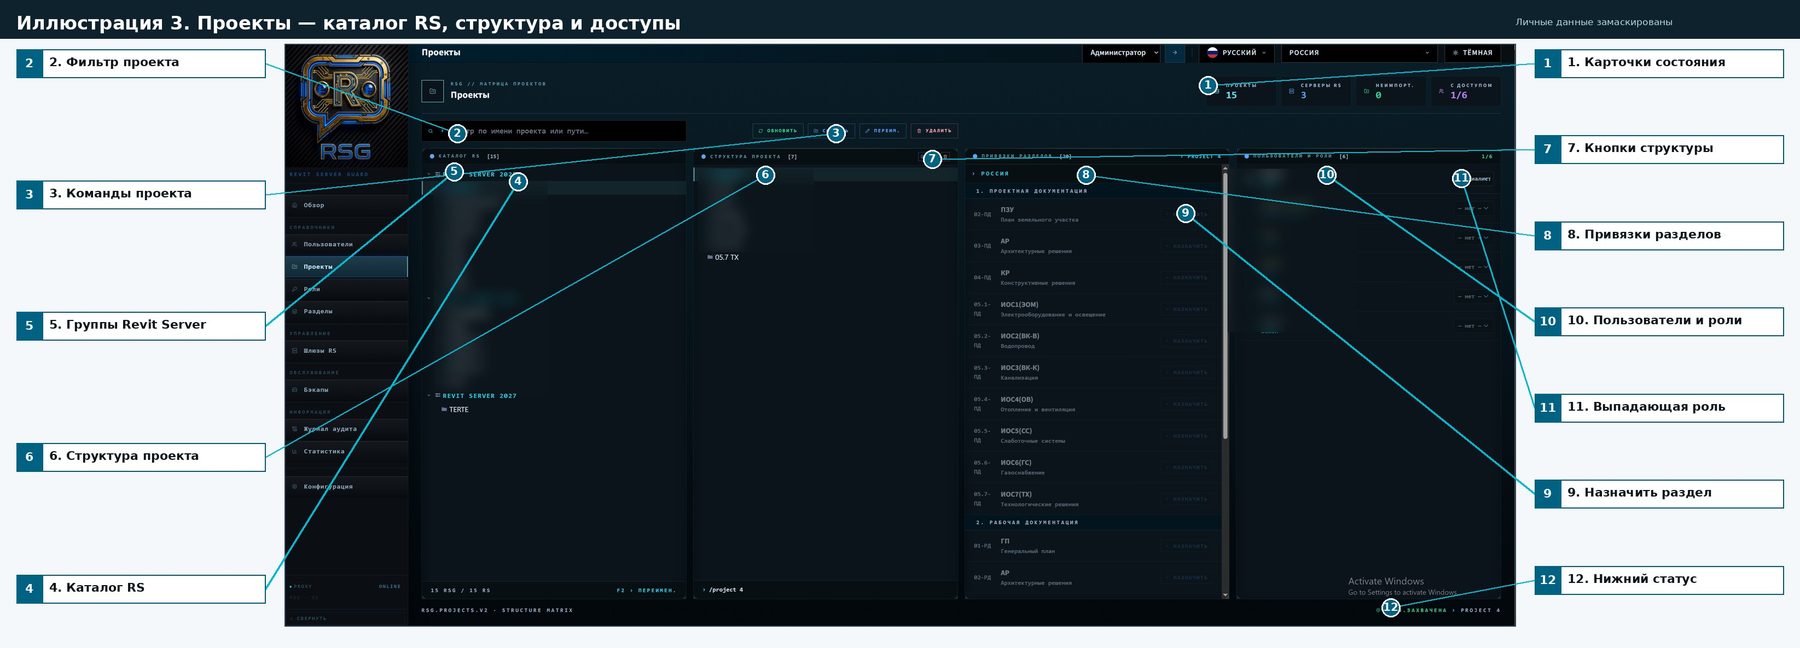Image resolution: width=1800 pixels, height=648 pixels.
Task: Collapse the sidebar with Свернуть
Action: [x=312, y=618]
